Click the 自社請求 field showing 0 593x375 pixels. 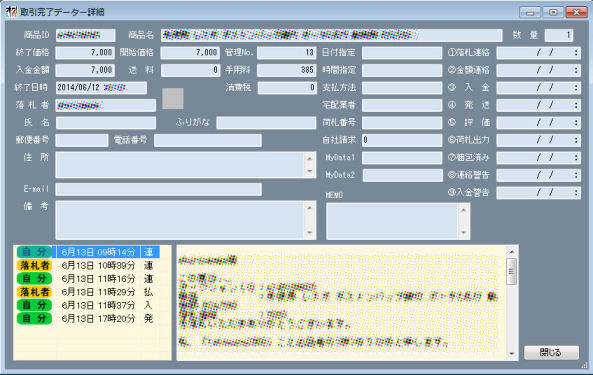pyautogui.click(x=402, y=140)
